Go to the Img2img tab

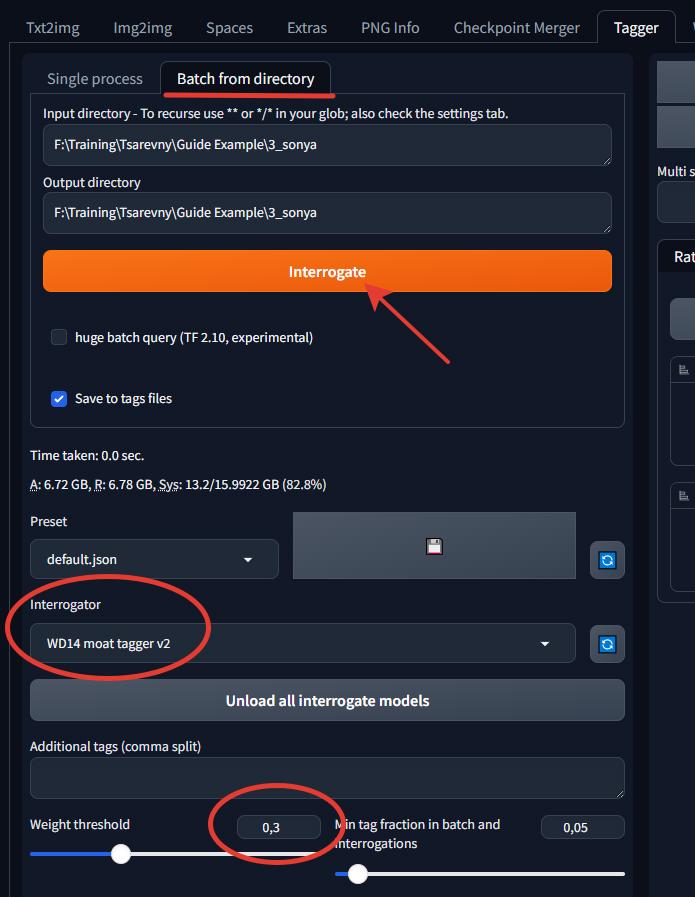pos(142,27)
